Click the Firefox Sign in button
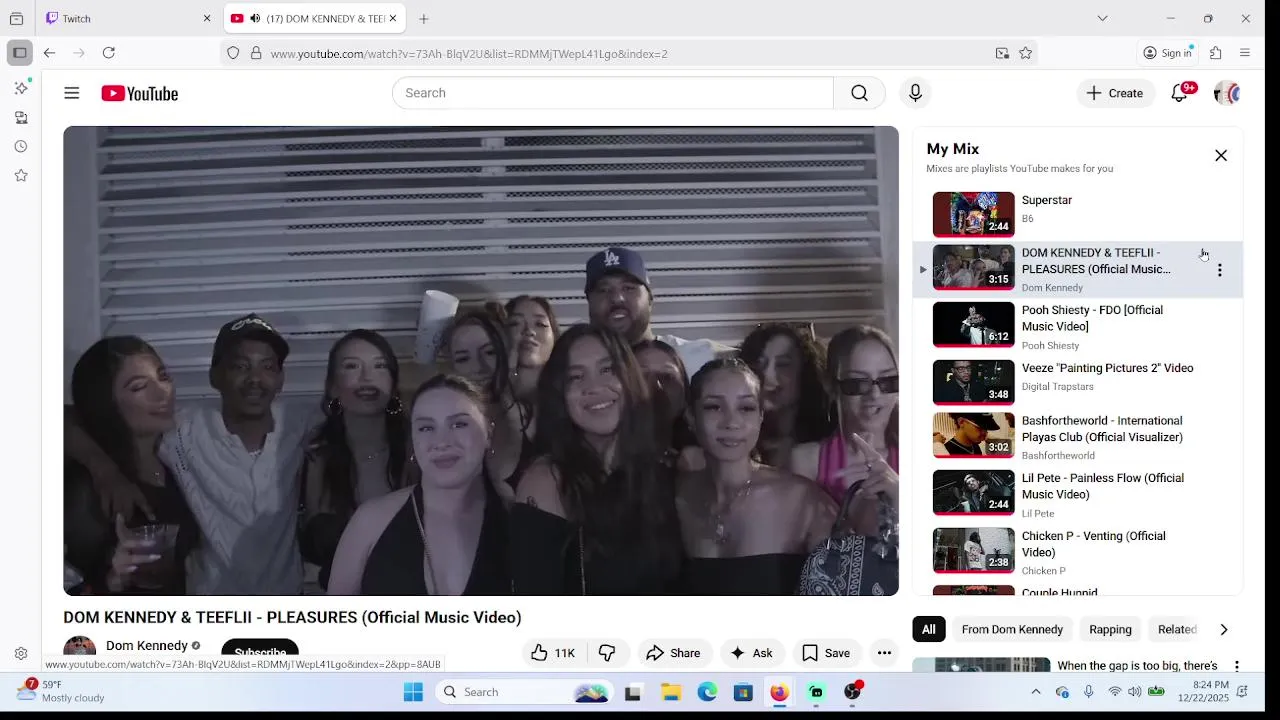Screen dimensions: 1280x720 1168,53
